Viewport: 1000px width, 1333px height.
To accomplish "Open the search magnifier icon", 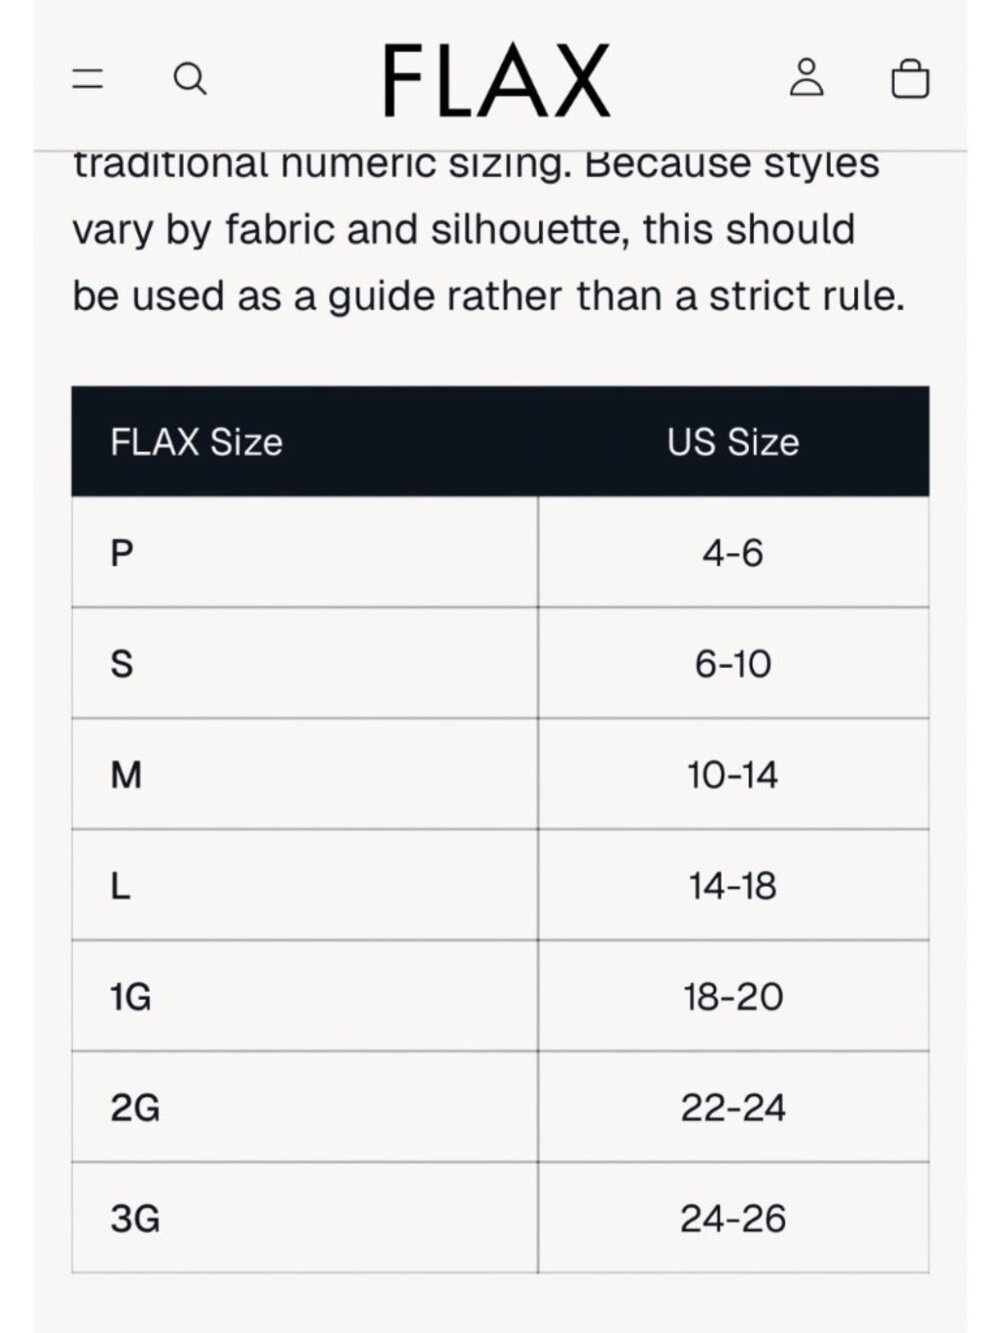I will tap(190, 78).
